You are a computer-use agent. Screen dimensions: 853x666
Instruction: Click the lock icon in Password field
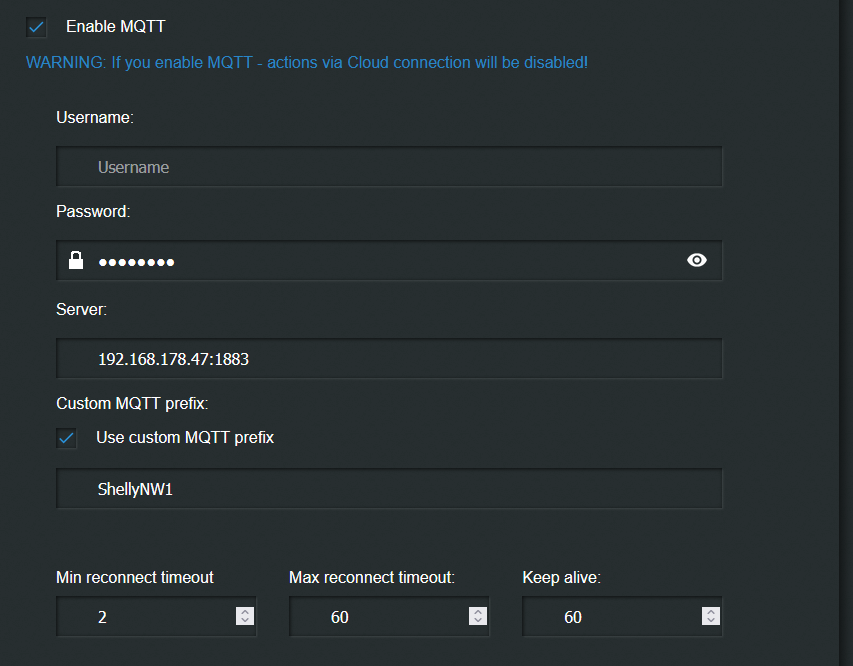point(75,260)
